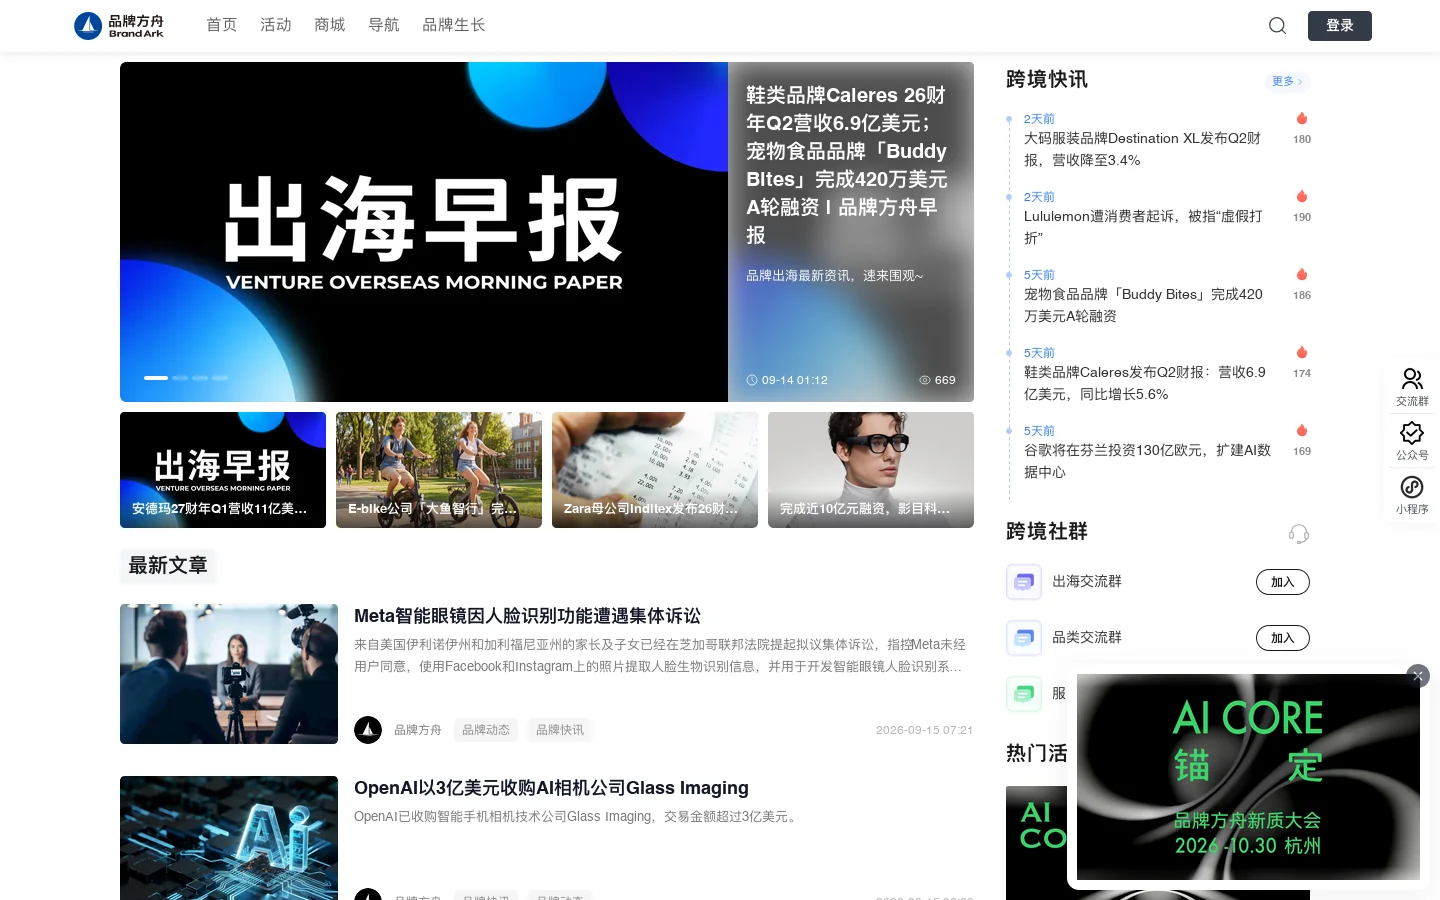Viewport: 1440px width, 900px height.
Task: Click flame icon above count 190
Action: click(x=1302, y=196)
